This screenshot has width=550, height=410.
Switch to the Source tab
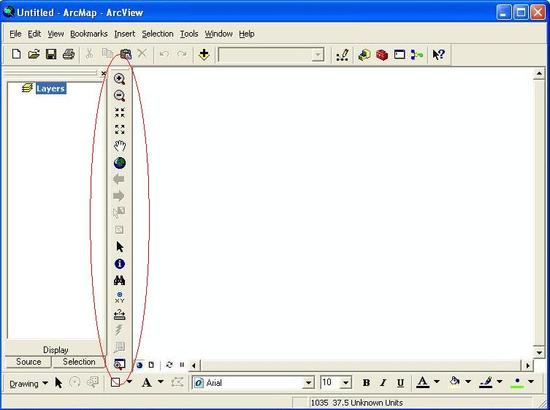tap(28, 362)
